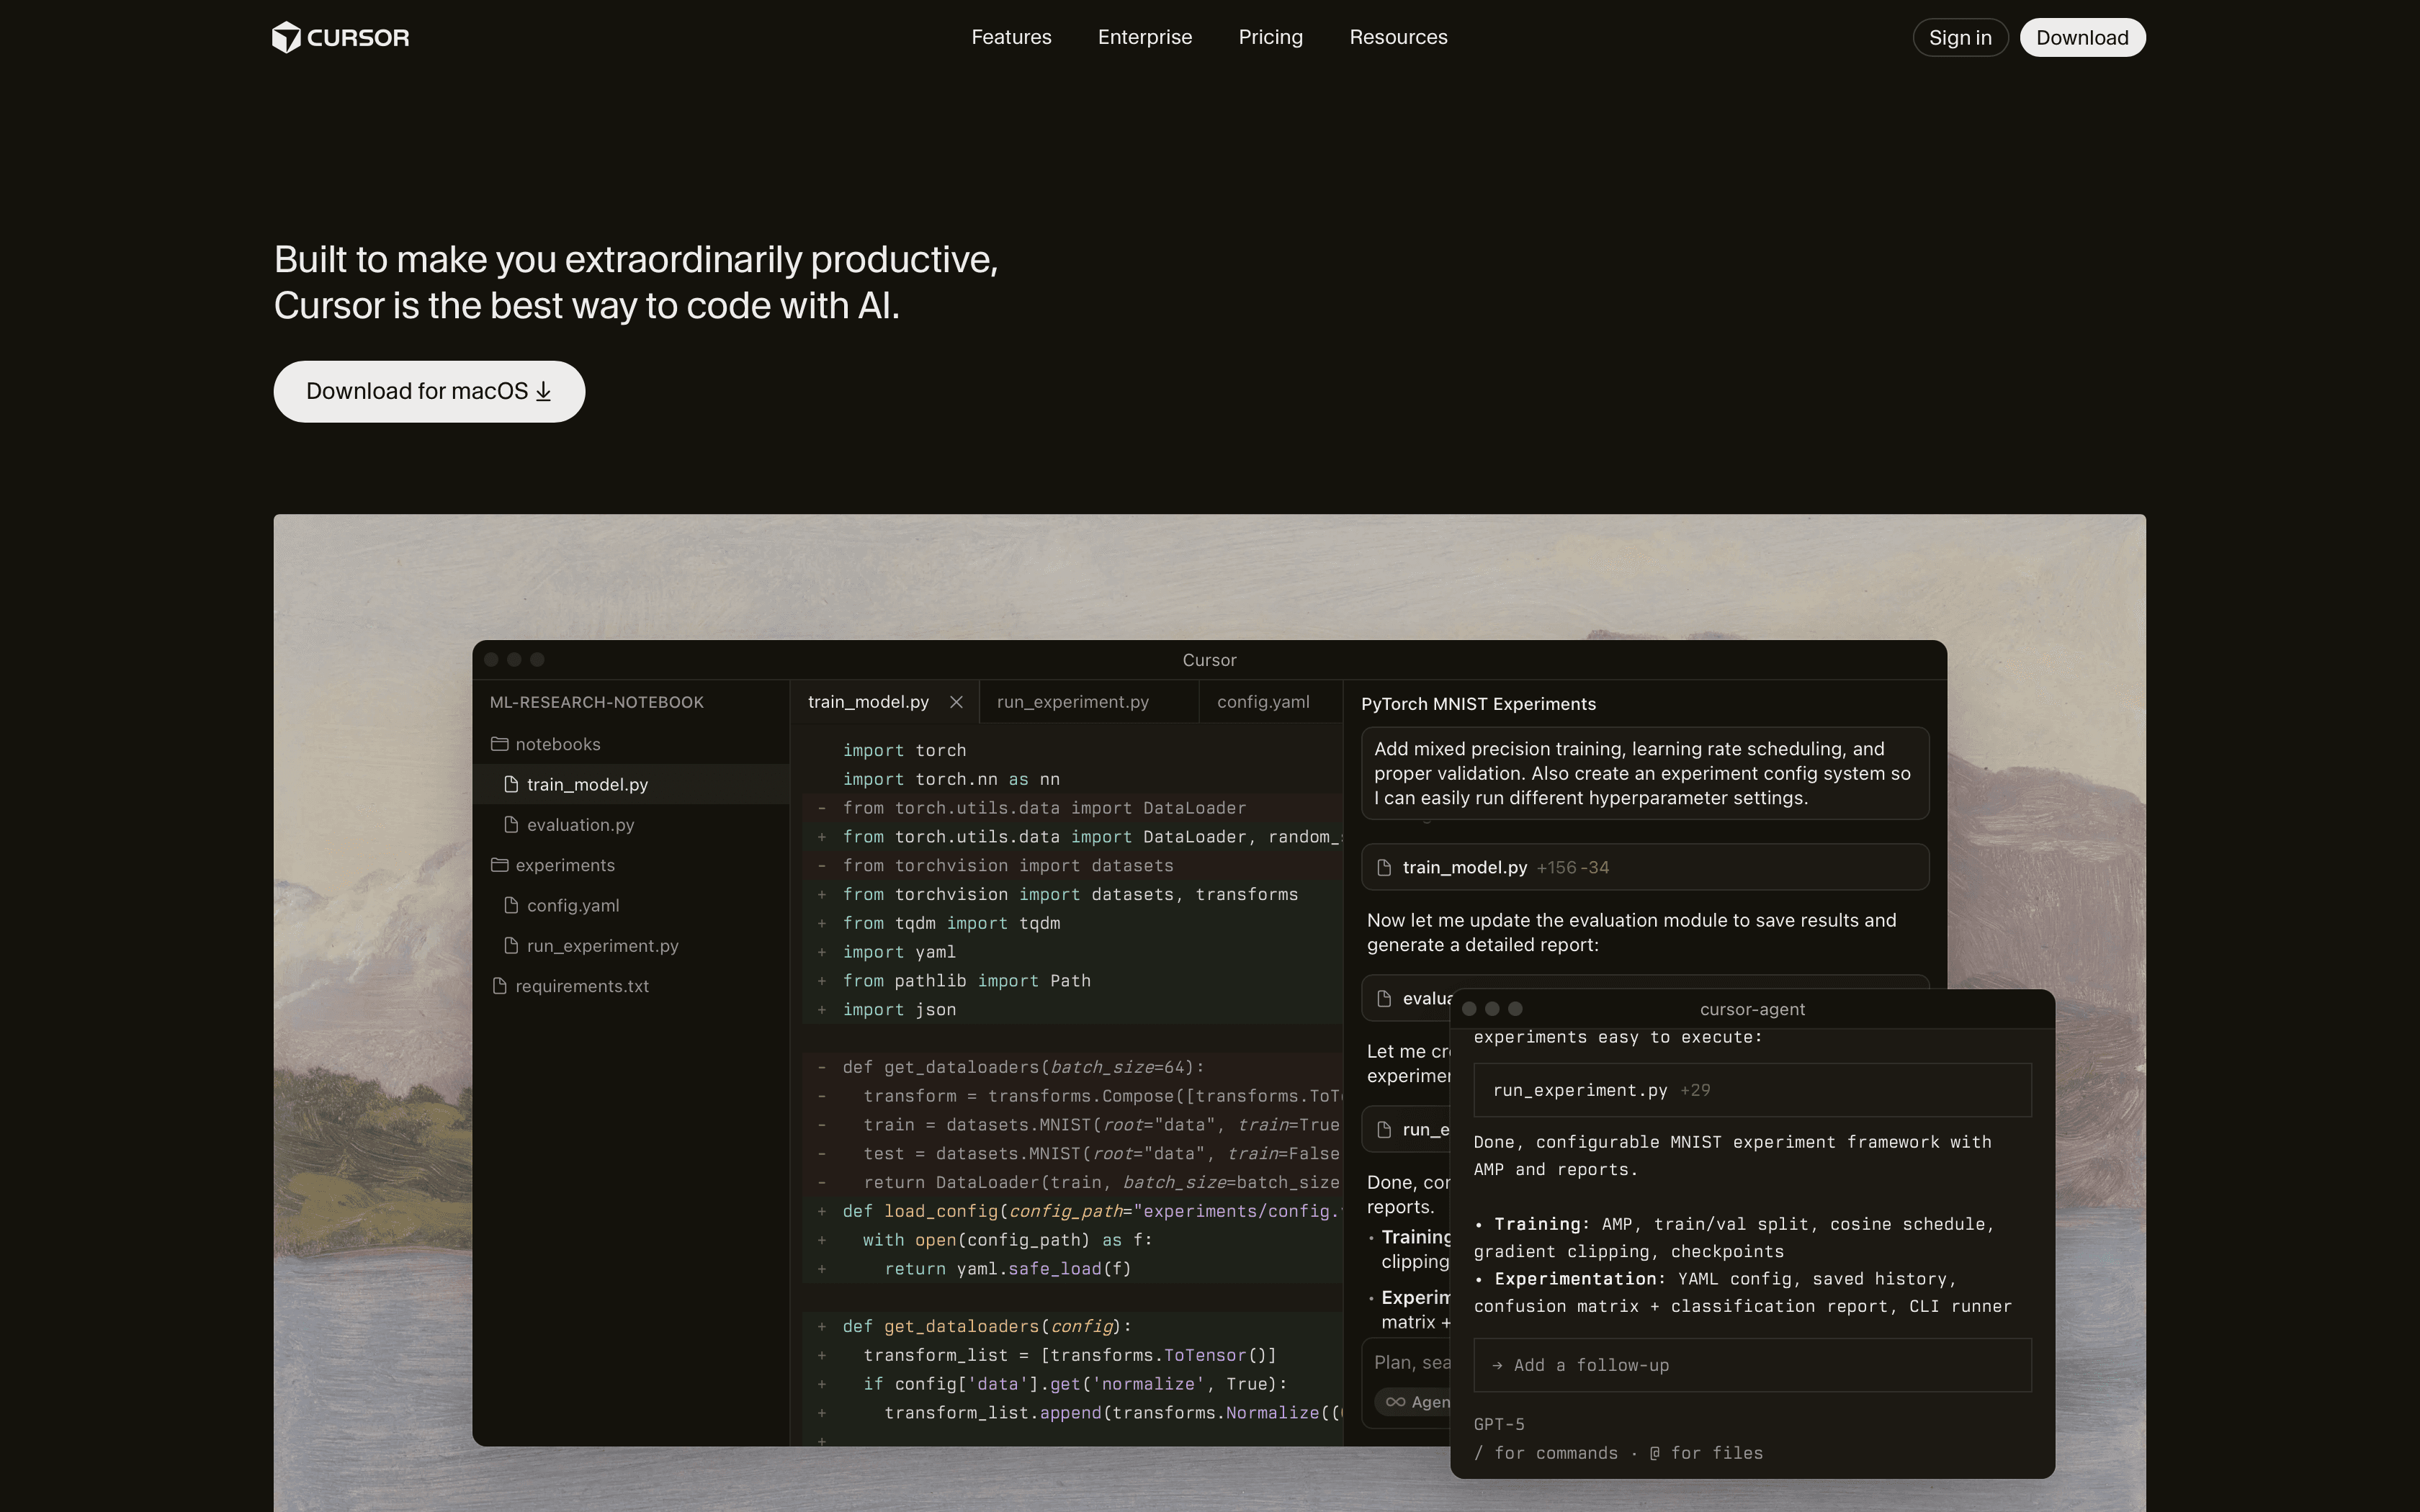
Task: Open the Enterprise nav item
Action: [1145, 37]
